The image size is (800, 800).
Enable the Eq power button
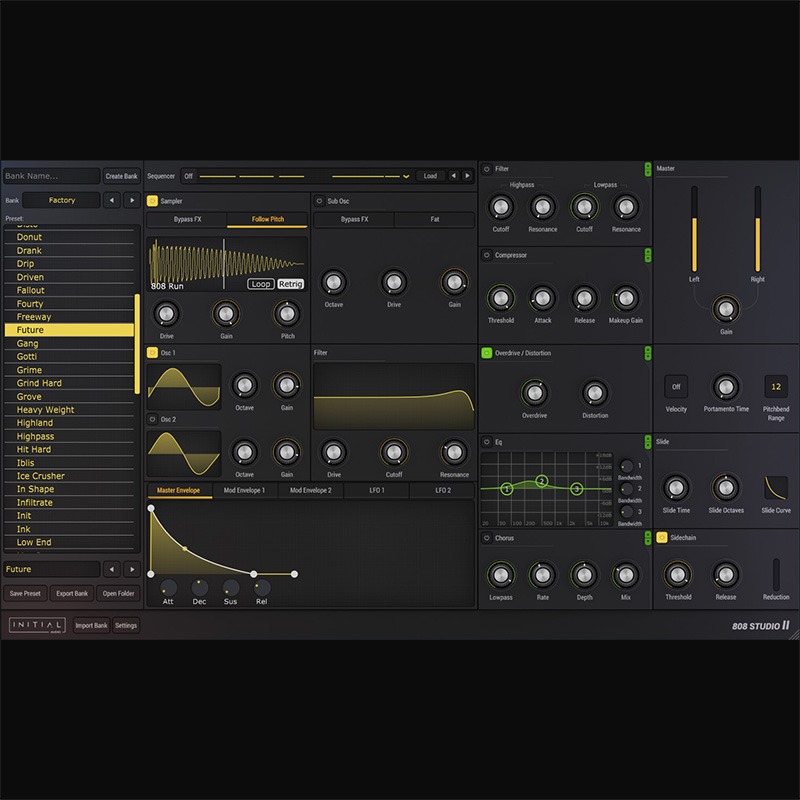point(487,442)
